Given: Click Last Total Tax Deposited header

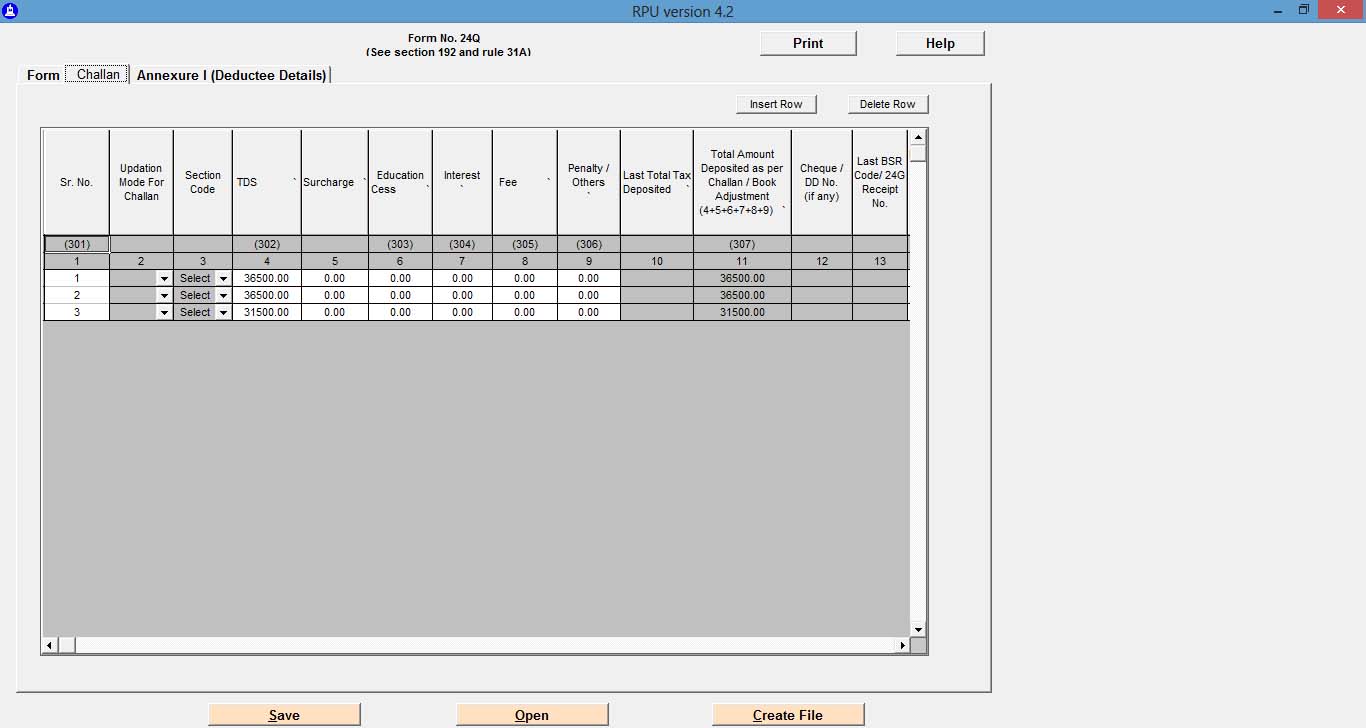Looking at the screenshot, I should coord(657,182).
